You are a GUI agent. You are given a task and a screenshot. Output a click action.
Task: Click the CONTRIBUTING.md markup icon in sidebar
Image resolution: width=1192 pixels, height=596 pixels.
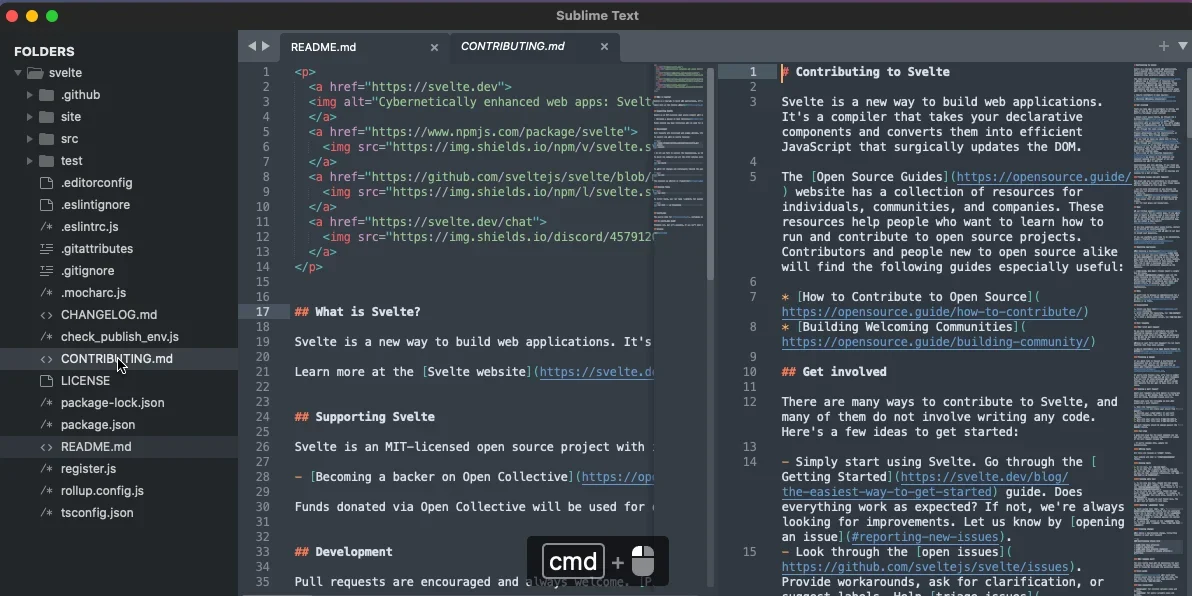tap(46, 360)
